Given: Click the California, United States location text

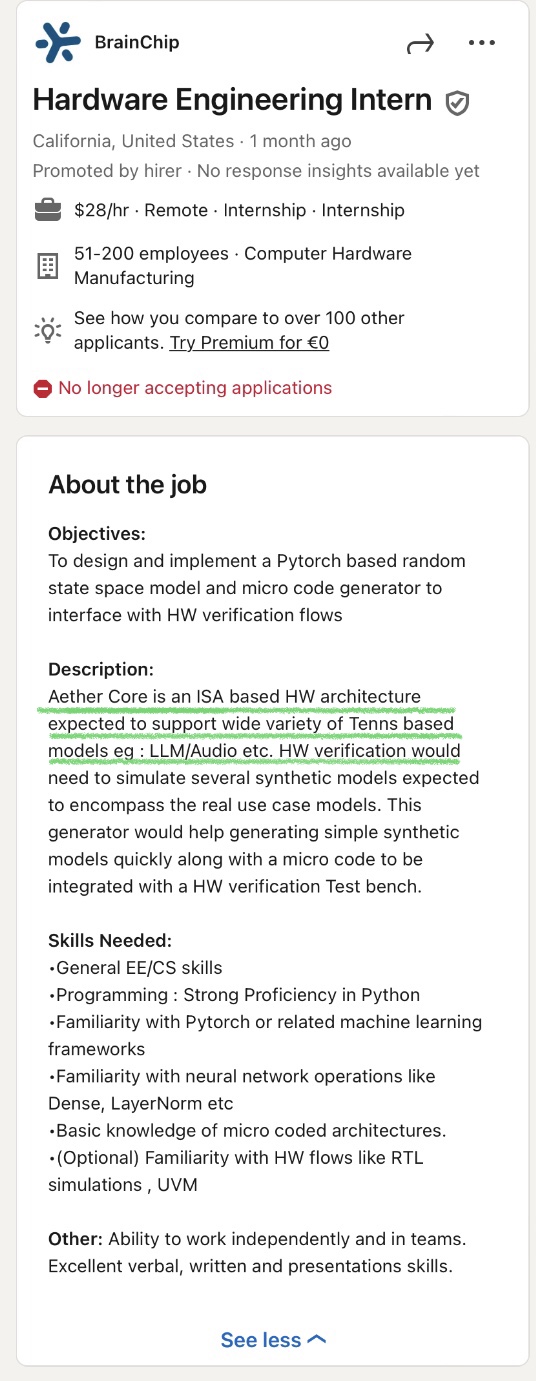Looking at the screenshot, I should point(133,141).
